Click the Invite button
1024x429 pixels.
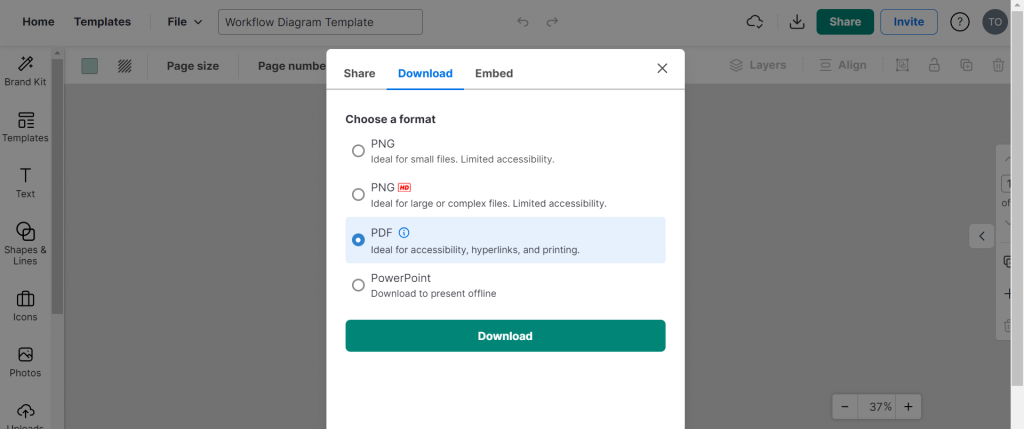coord(909,22)
